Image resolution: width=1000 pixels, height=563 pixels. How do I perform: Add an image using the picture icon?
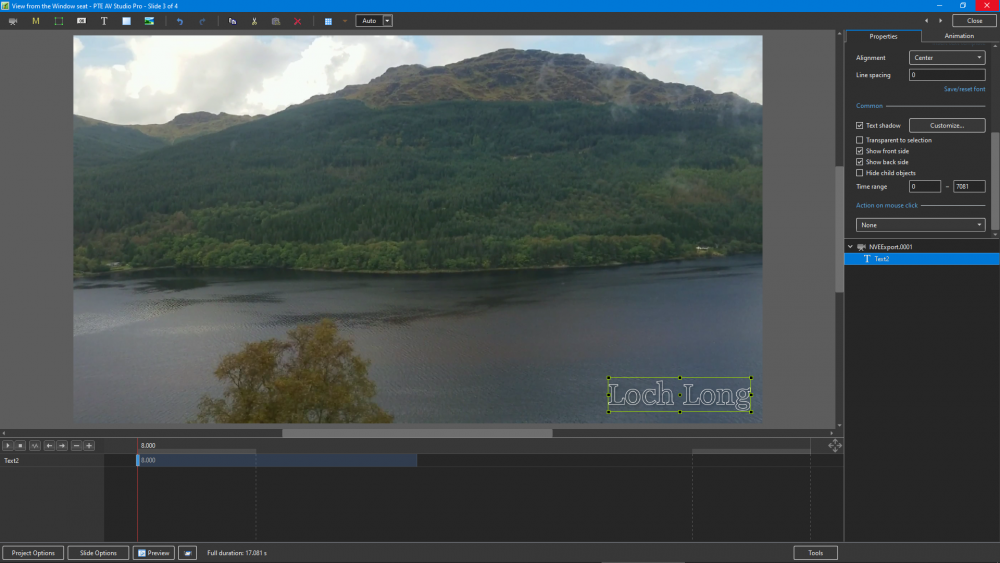[x=149, y=21]
